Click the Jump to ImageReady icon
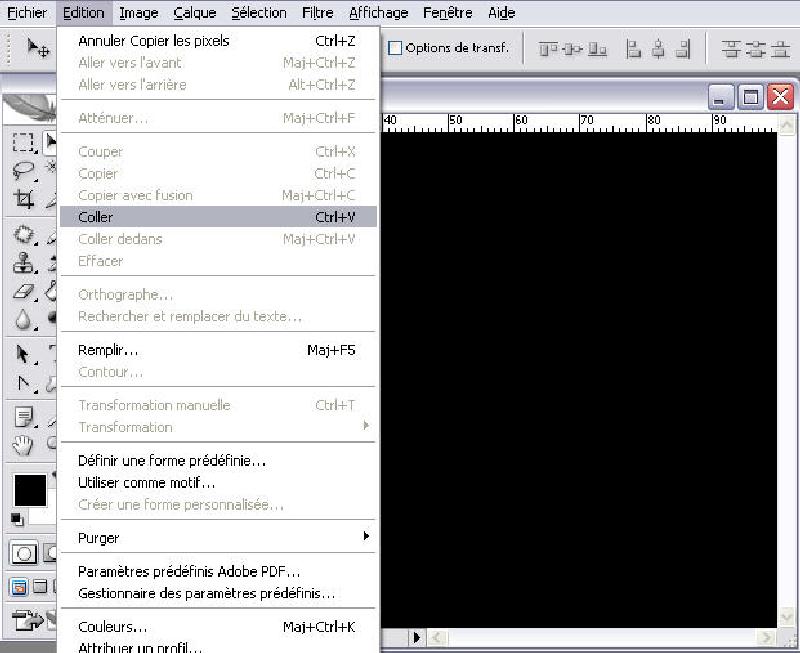 click(x=28, y=620)
